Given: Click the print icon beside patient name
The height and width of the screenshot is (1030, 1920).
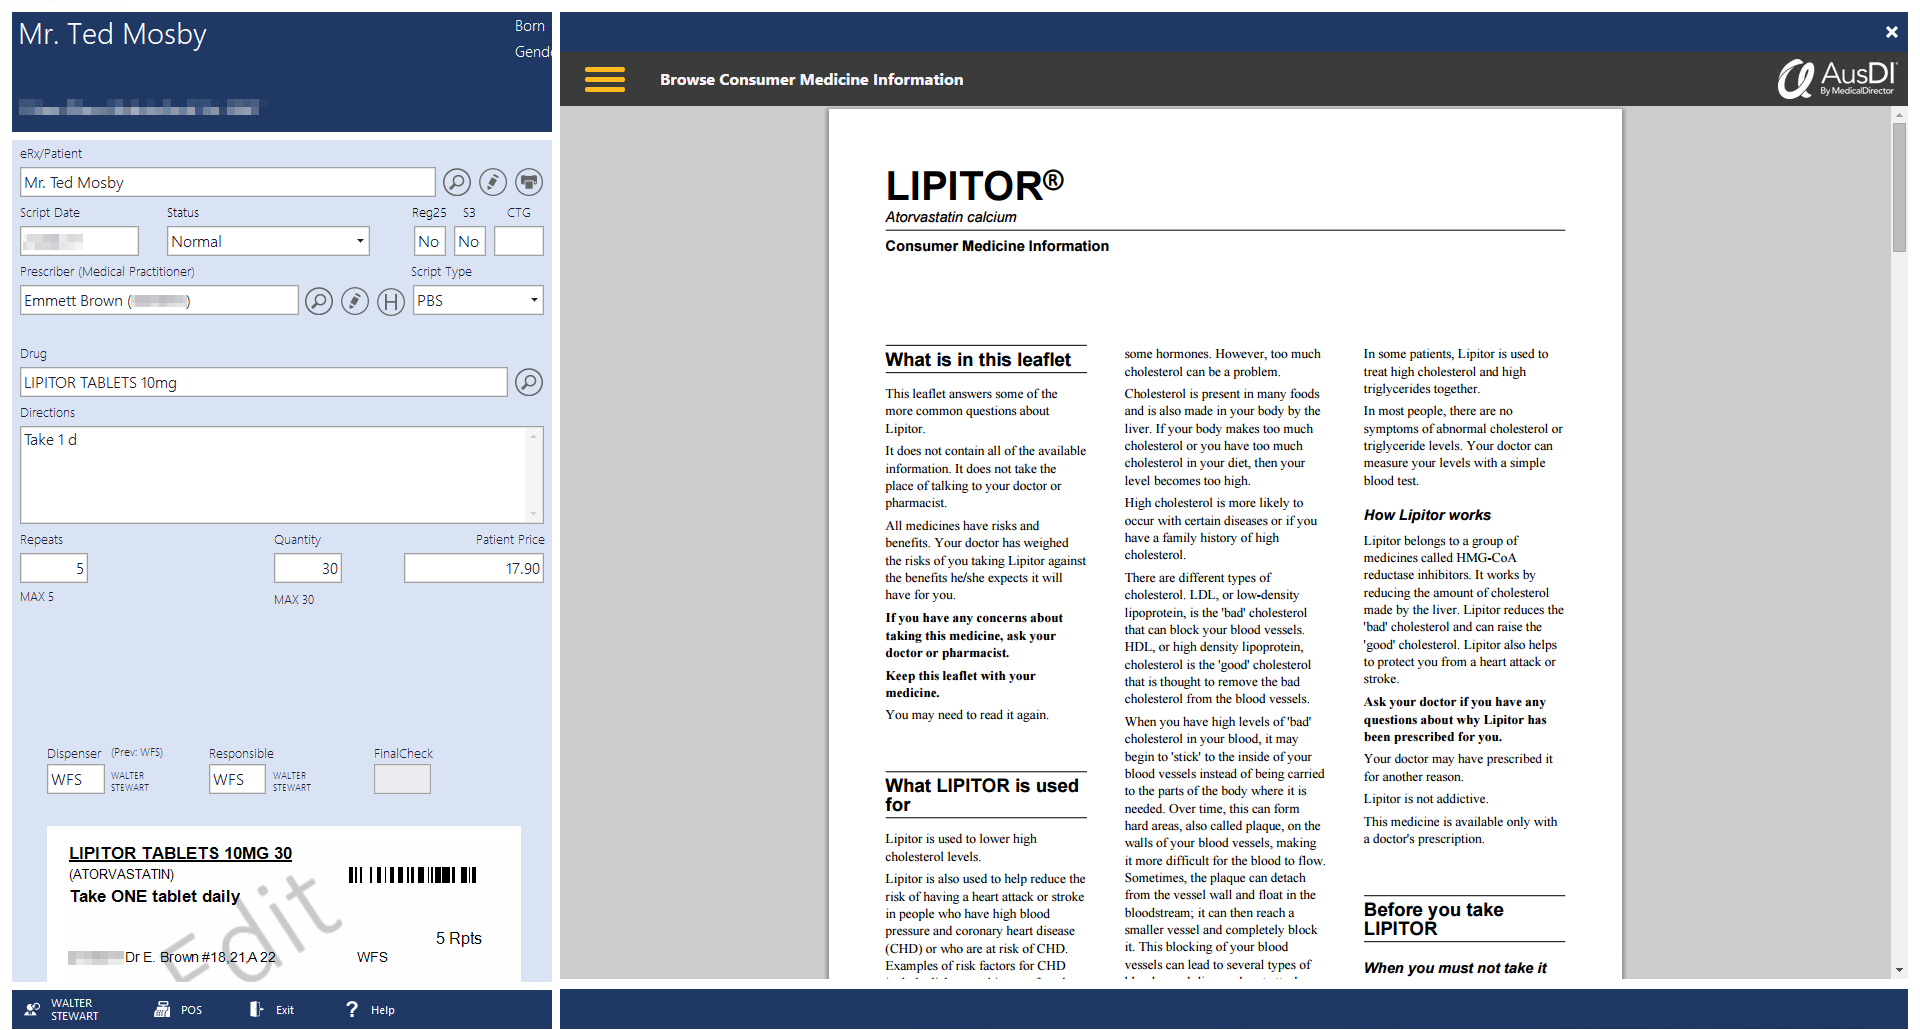Looking at the screenshot, I should click(529, 182).
